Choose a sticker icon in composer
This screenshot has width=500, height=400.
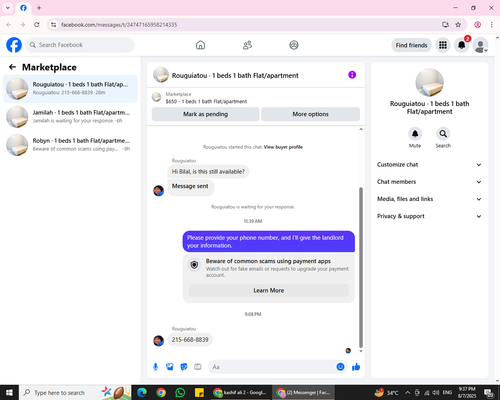[184, 367]
